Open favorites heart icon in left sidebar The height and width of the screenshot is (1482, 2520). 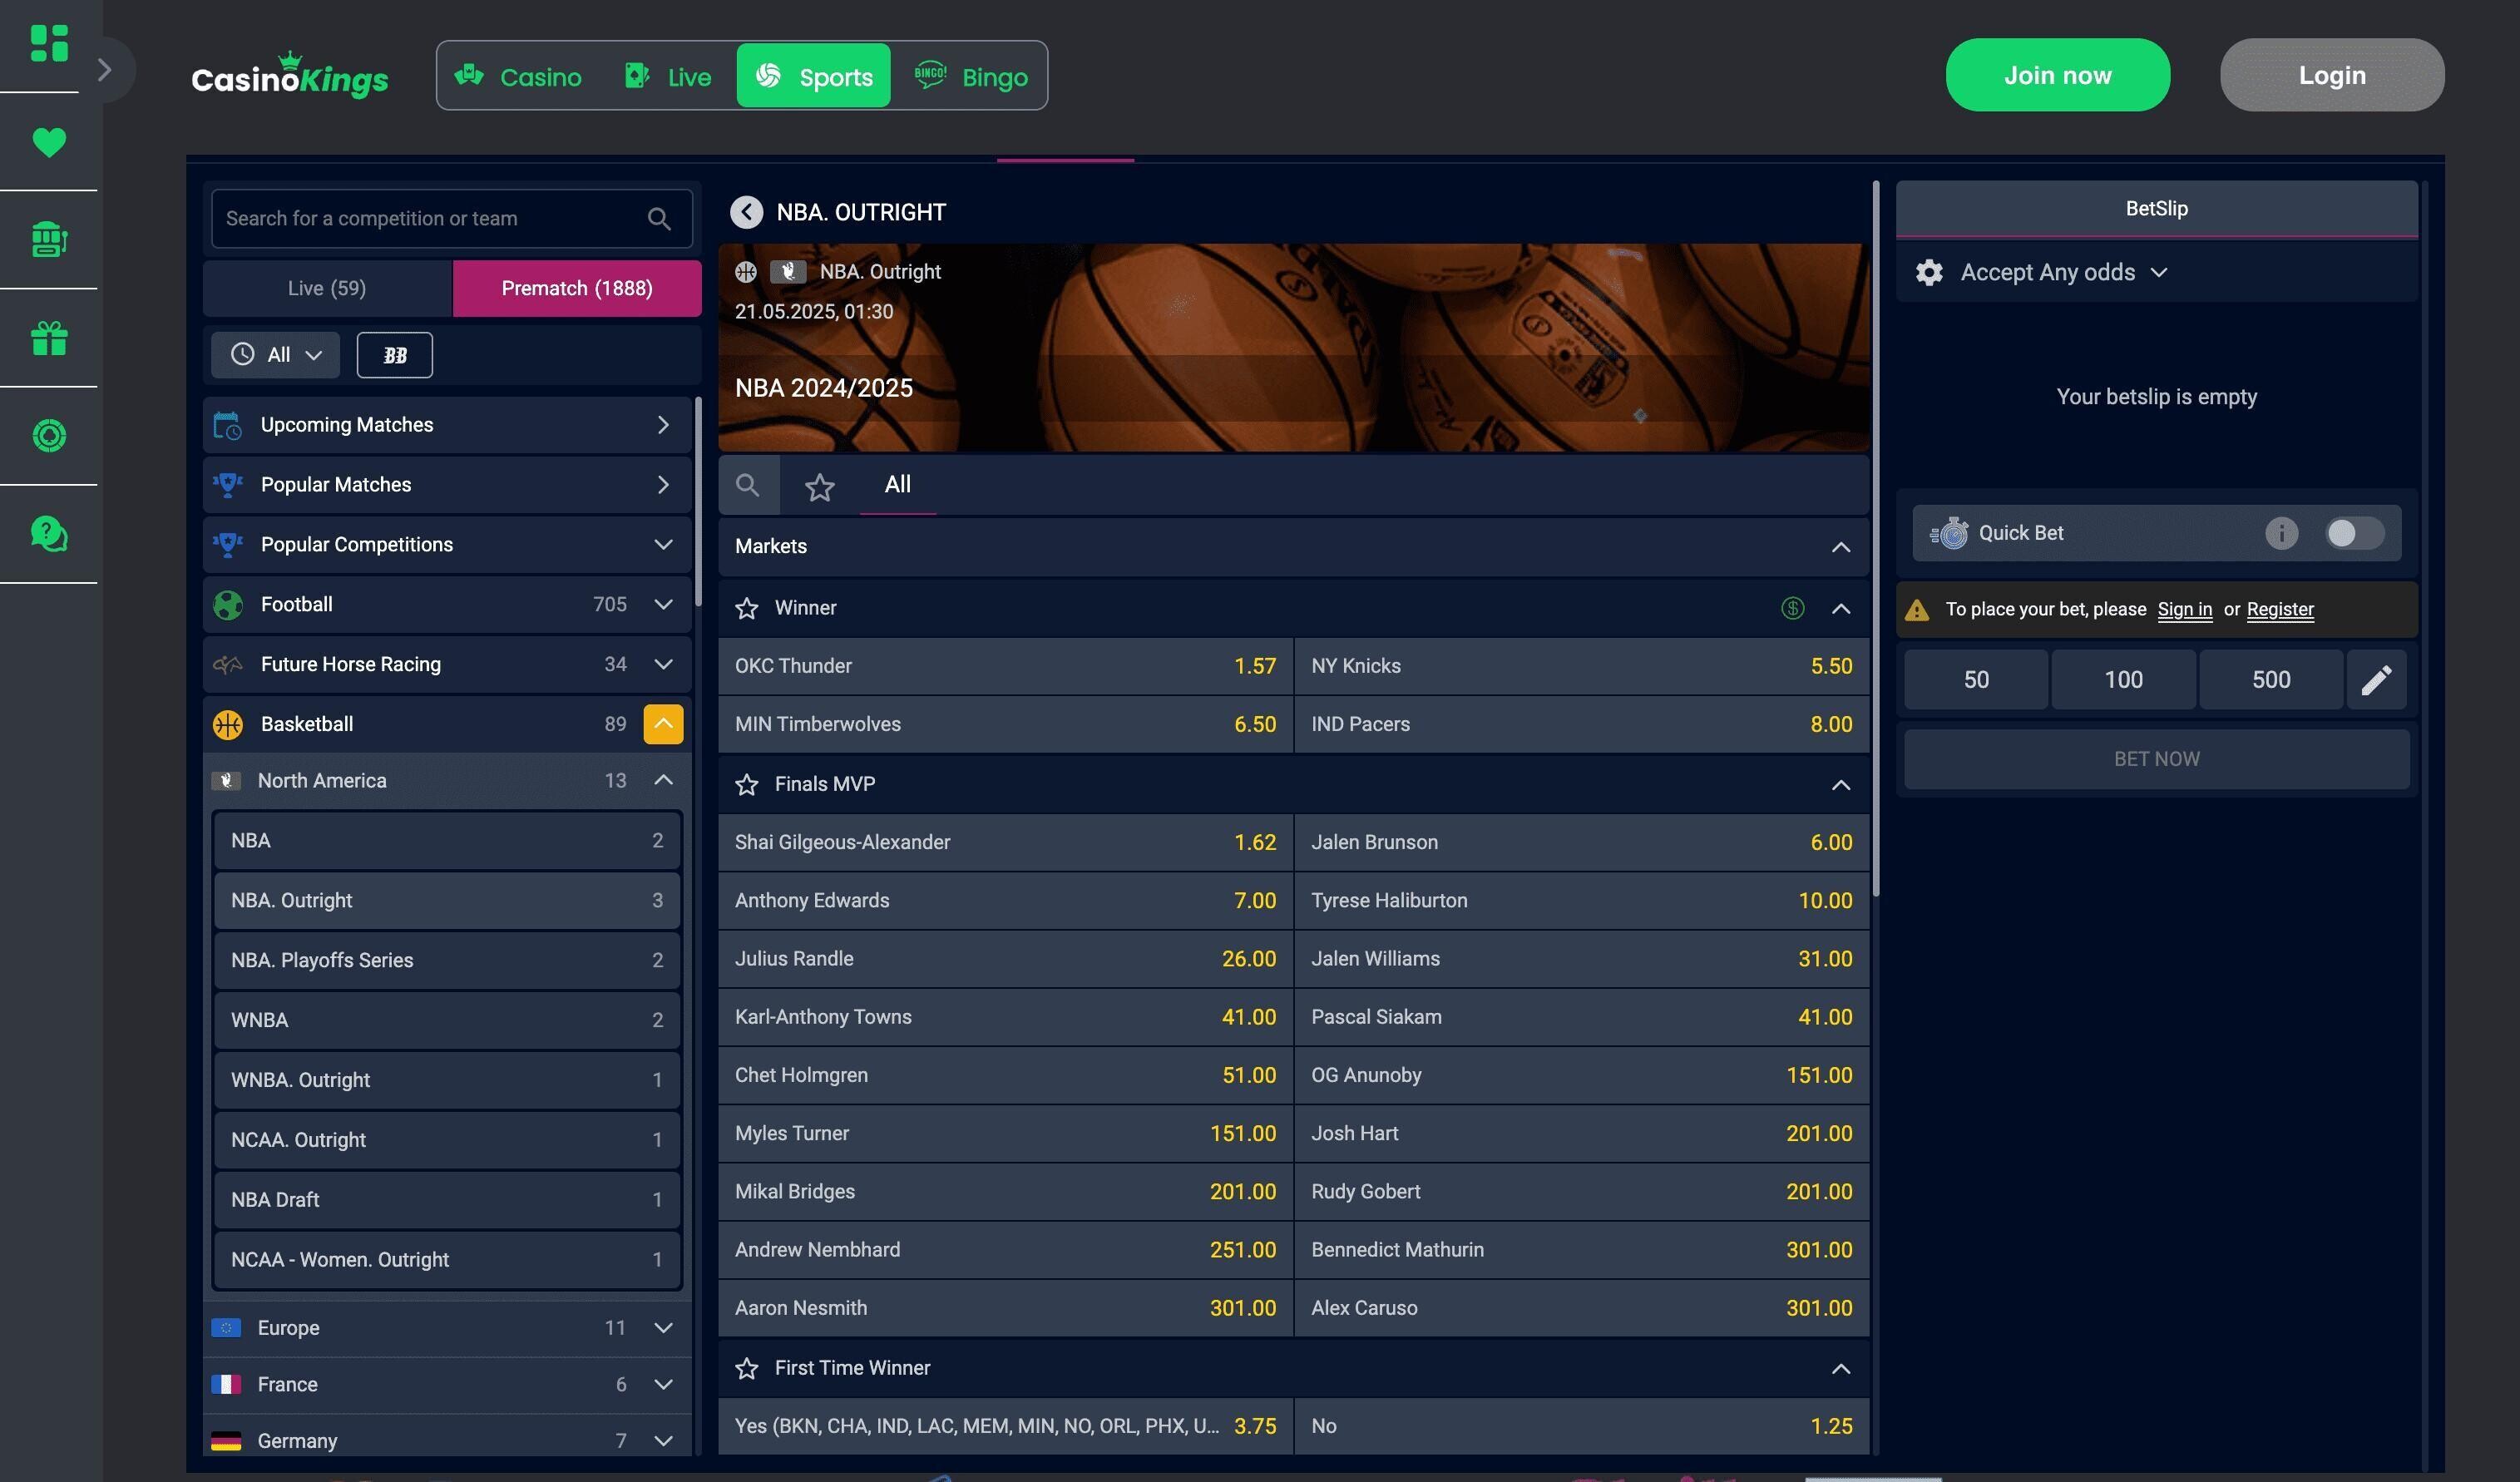(x=49, y=142)
